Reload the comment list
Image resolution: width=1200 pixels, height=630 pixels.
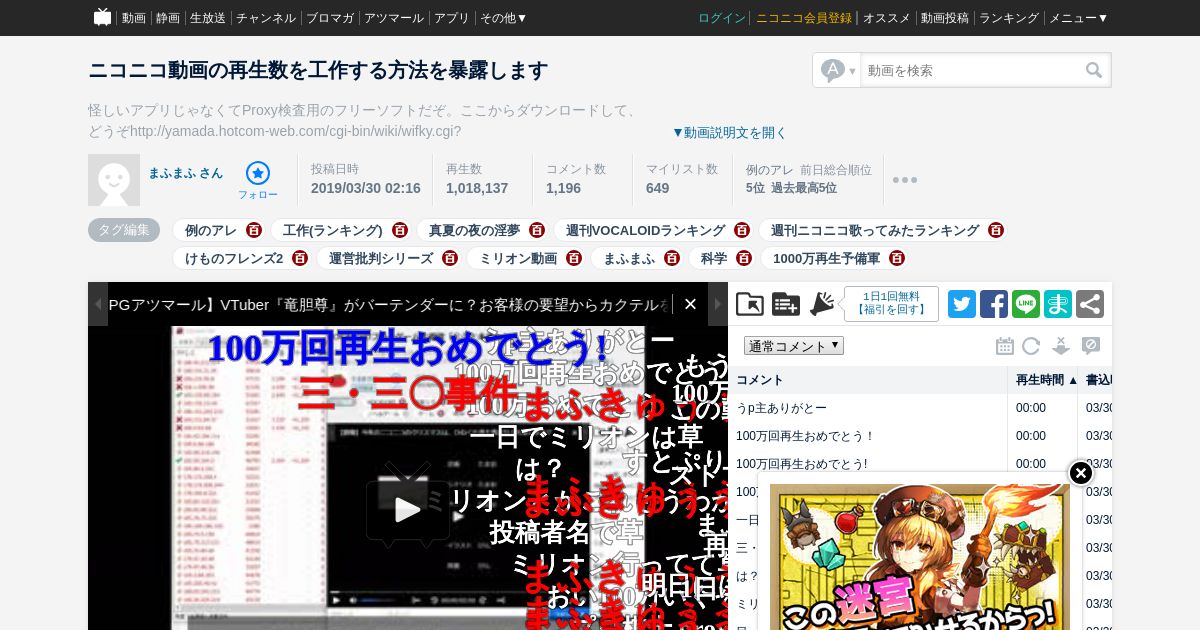1031,346
